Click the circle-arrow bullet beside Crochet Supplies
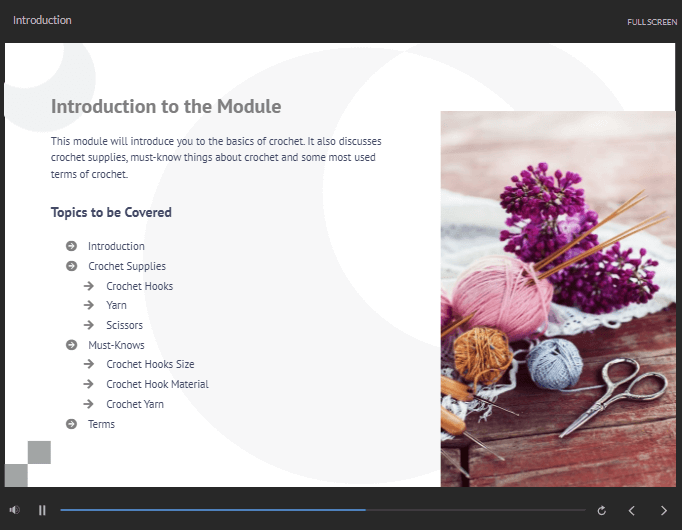The image size is (682, 530). (x=71, y=266)
